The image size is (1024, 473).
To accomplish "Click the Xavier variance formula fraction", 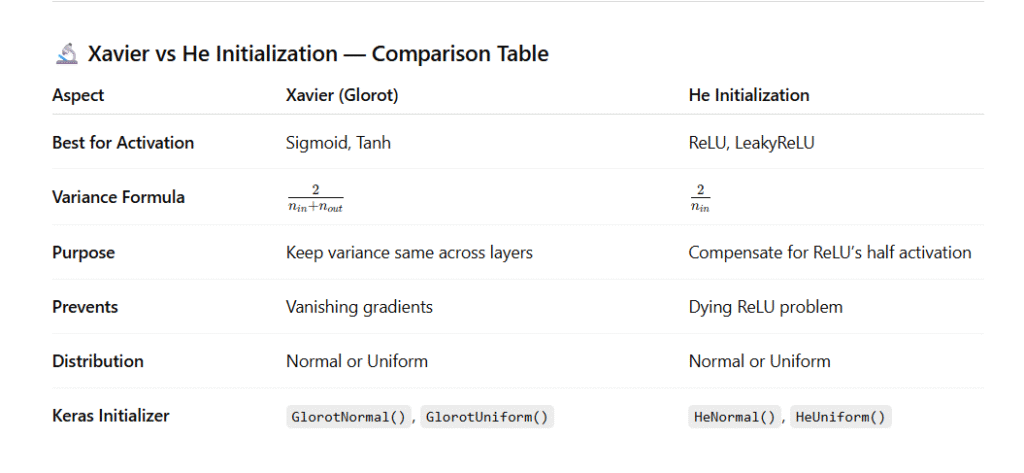I will pos(314,198).
